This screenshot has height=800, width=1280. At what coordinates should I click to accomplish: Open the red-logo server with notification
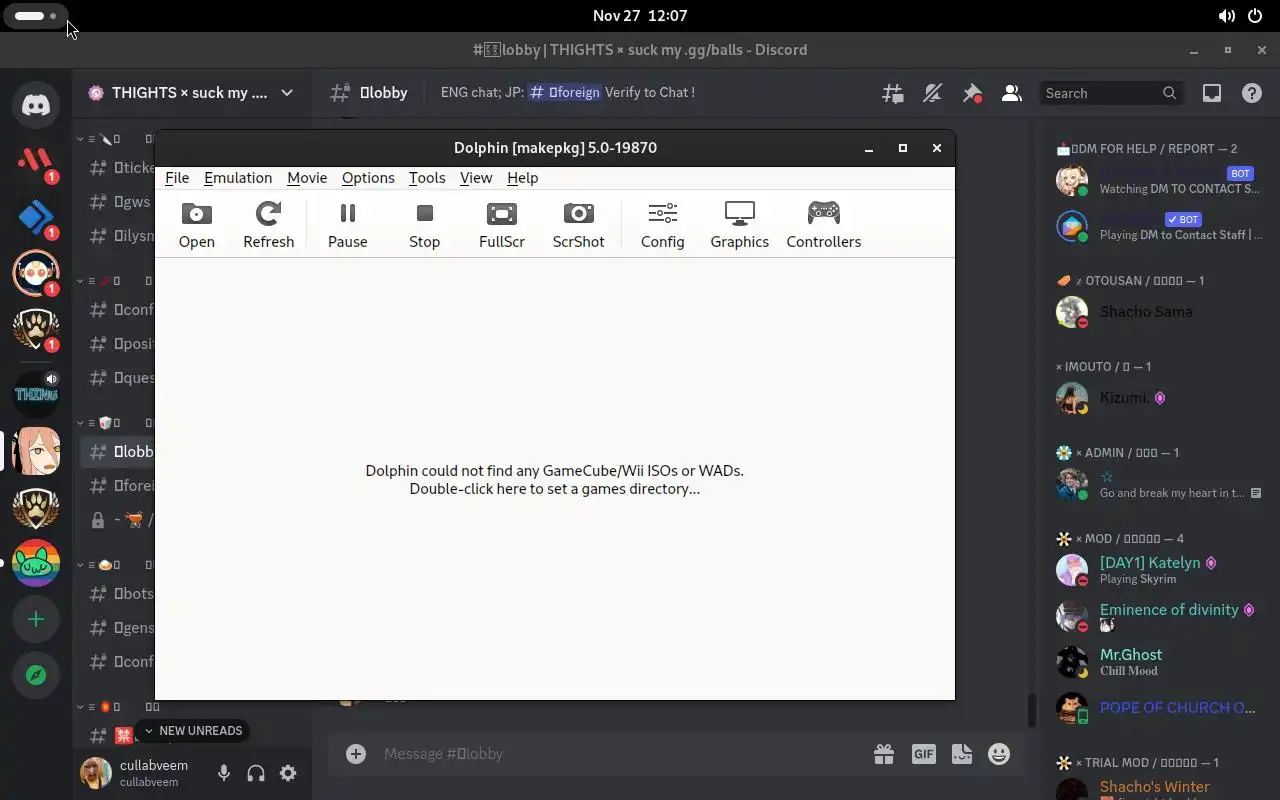pos(36,160)
